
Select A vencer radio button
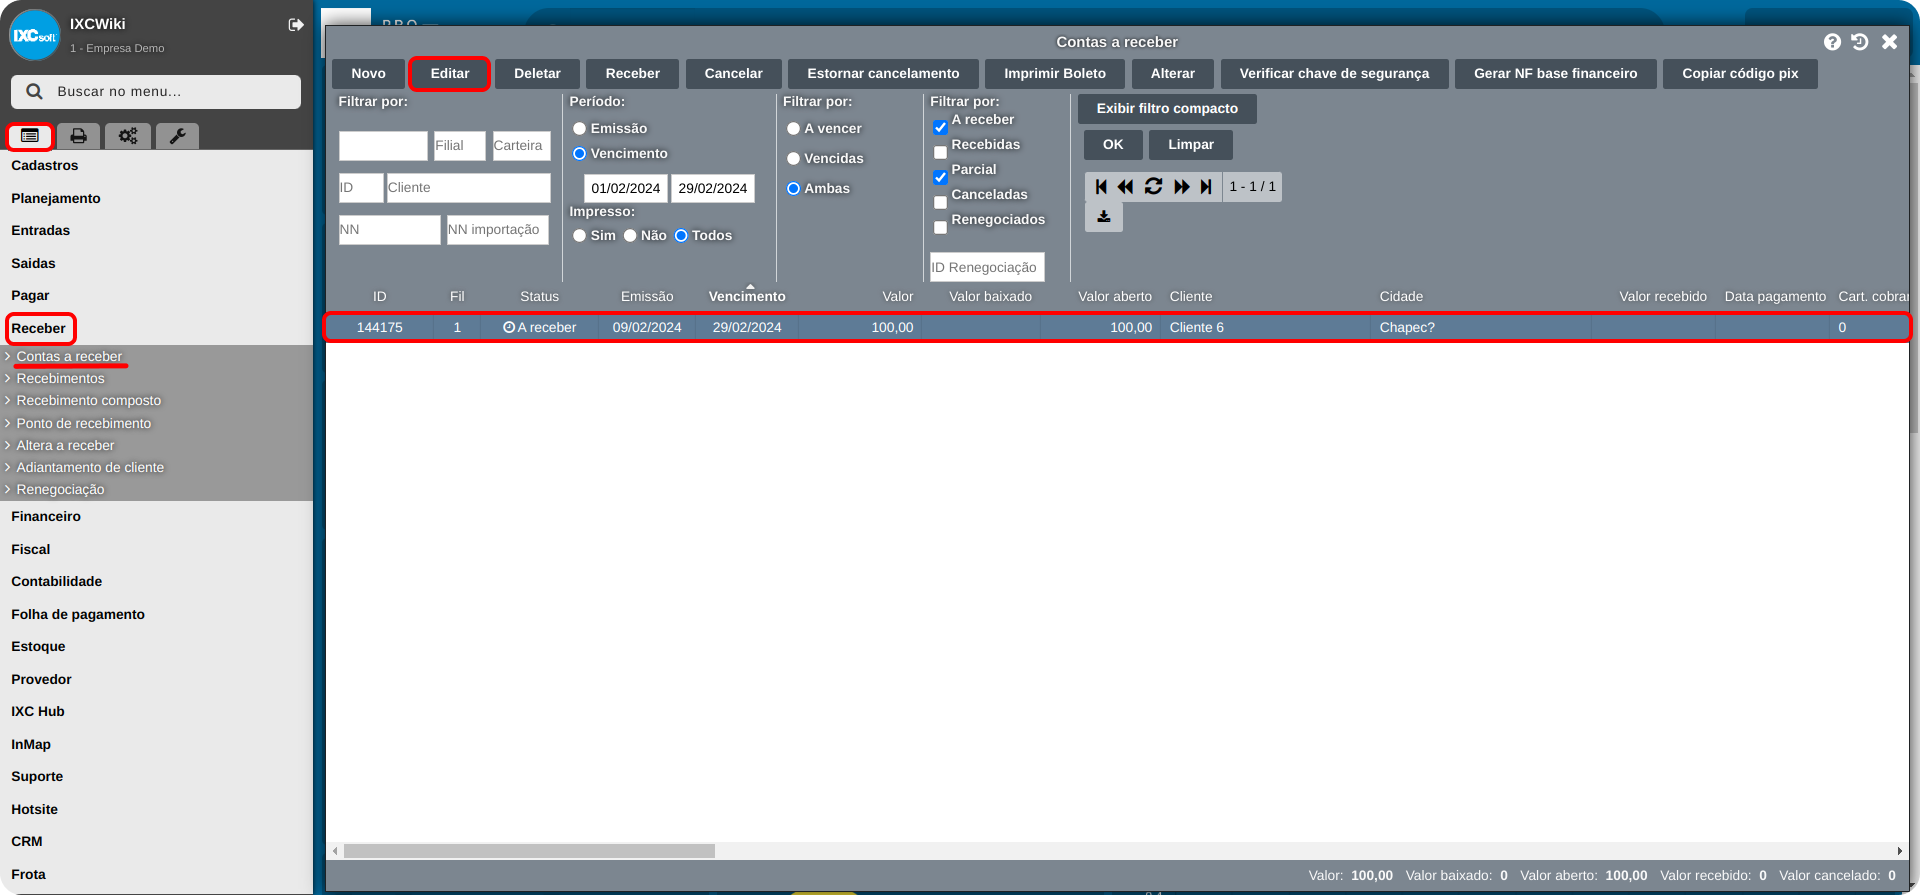click(x=793, y=129)
